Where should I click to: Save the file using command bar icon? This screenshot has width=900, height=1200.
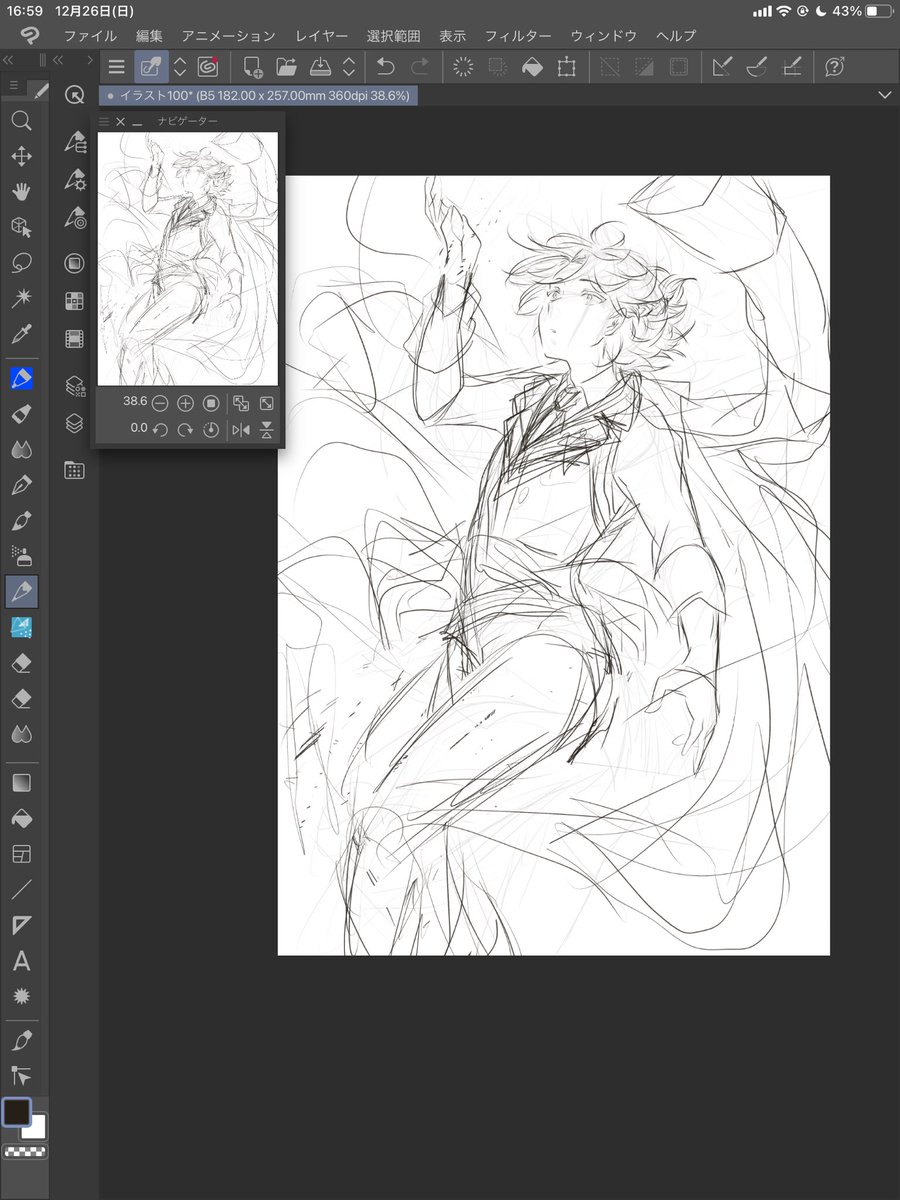pos(321,67)
